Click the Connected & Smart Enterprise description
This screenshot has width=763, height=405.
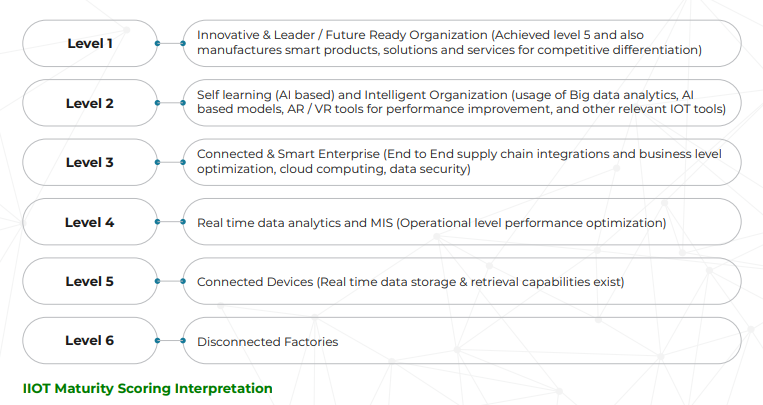coord(462,162)
